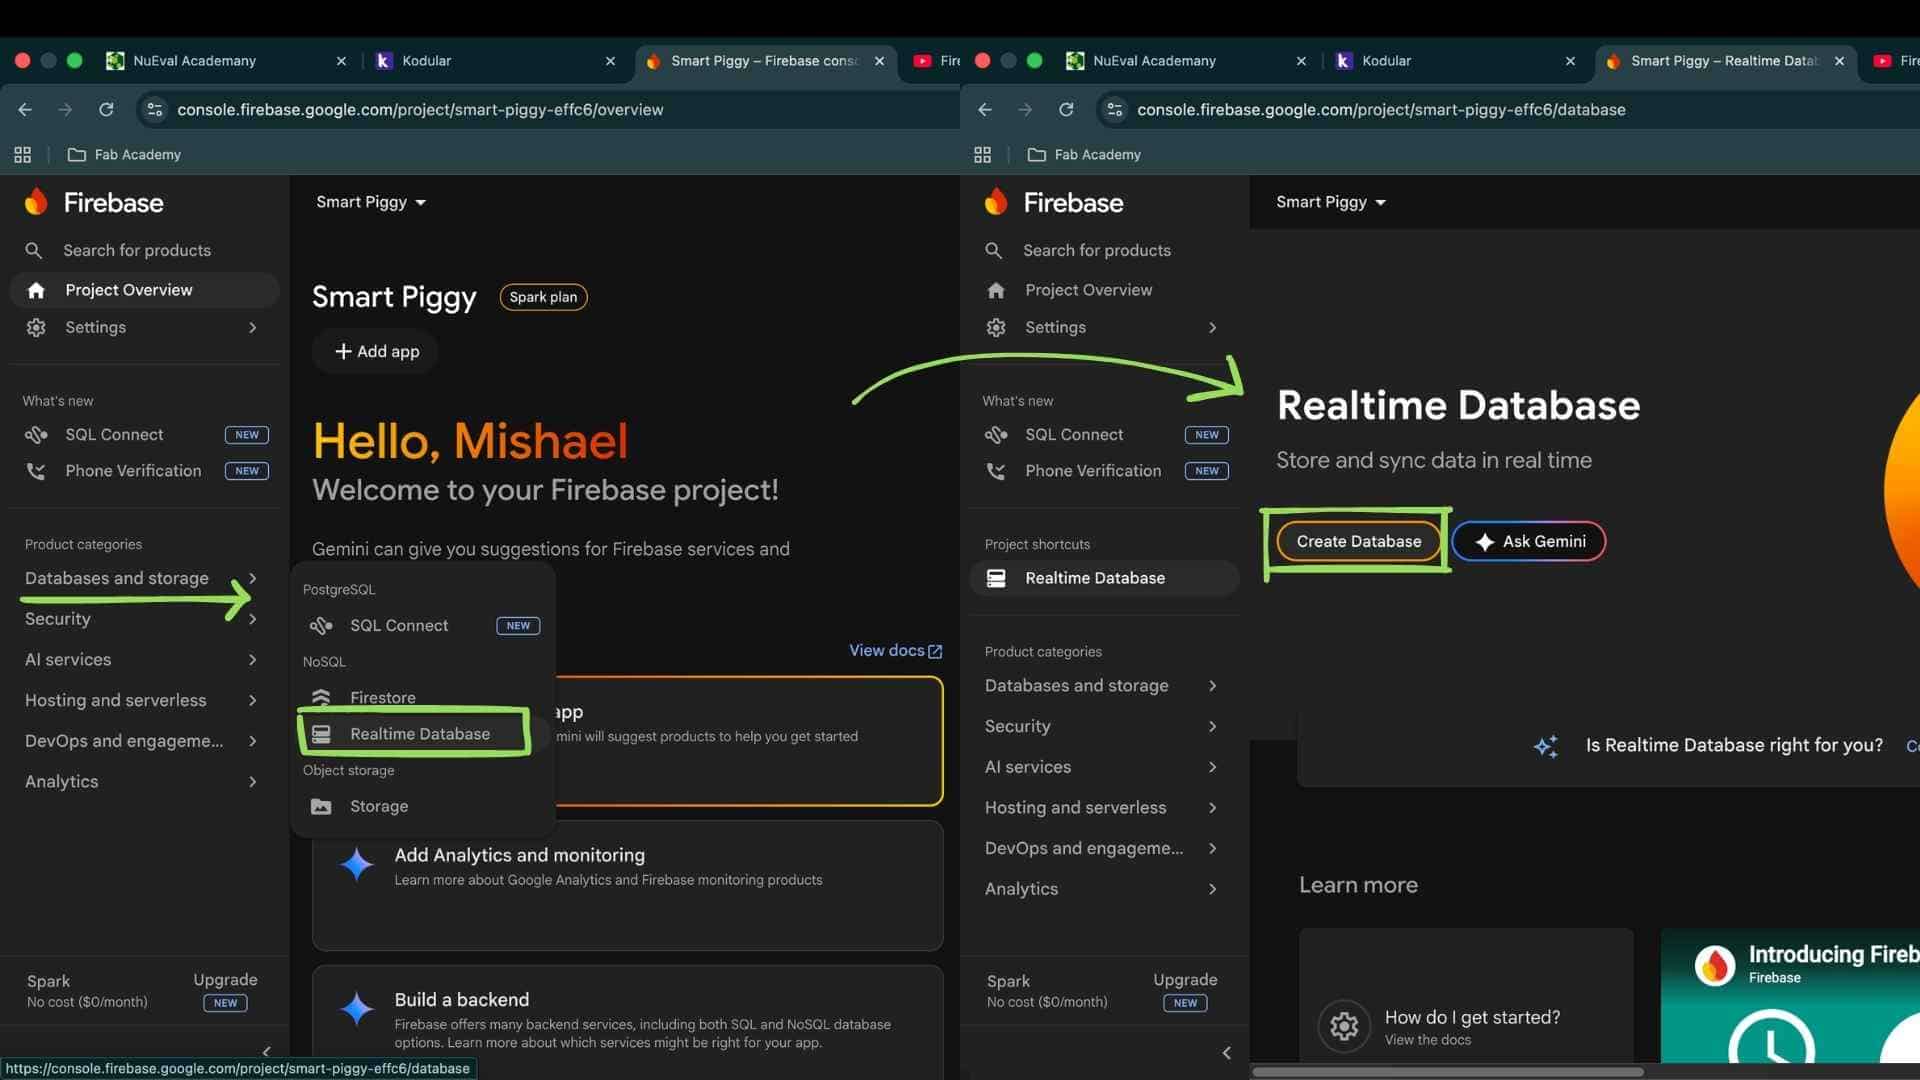Screen dimensions: 1920x1080
Task: Open apps grid icon in left bookmarks bar
Action: click(x=22, y=155)
